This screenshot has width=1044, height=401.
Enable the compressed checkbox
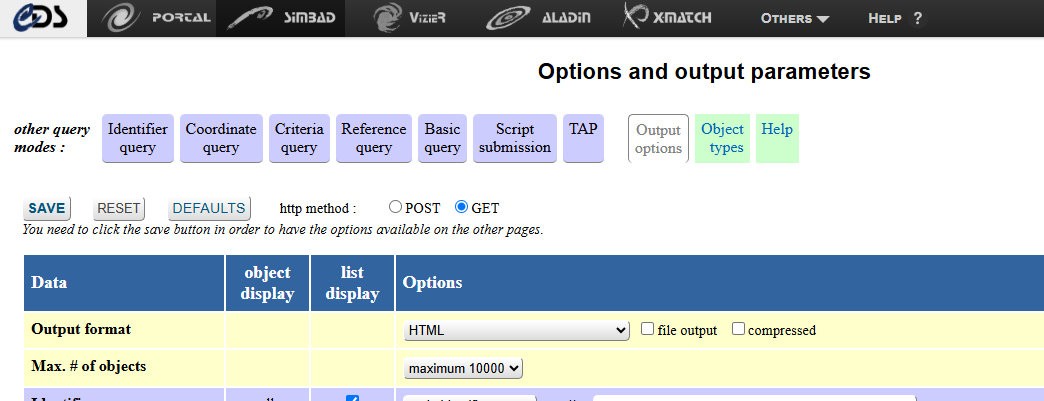(x=738, y=329)
